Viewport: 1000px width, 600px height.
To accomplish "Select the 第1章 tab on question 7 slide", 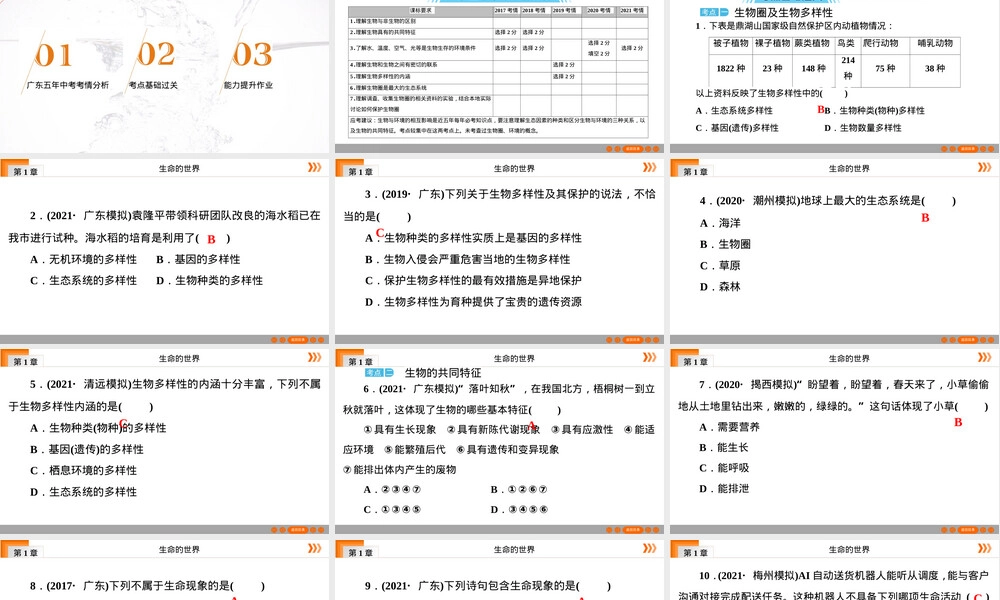I will click(695, 362).
